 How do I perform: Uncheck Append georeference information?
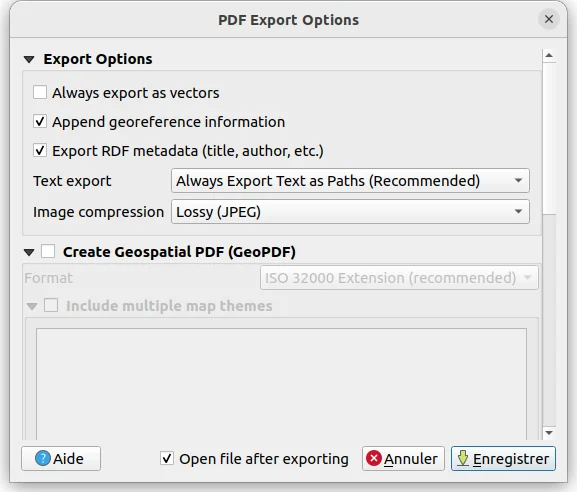click(x=40, y=121)
